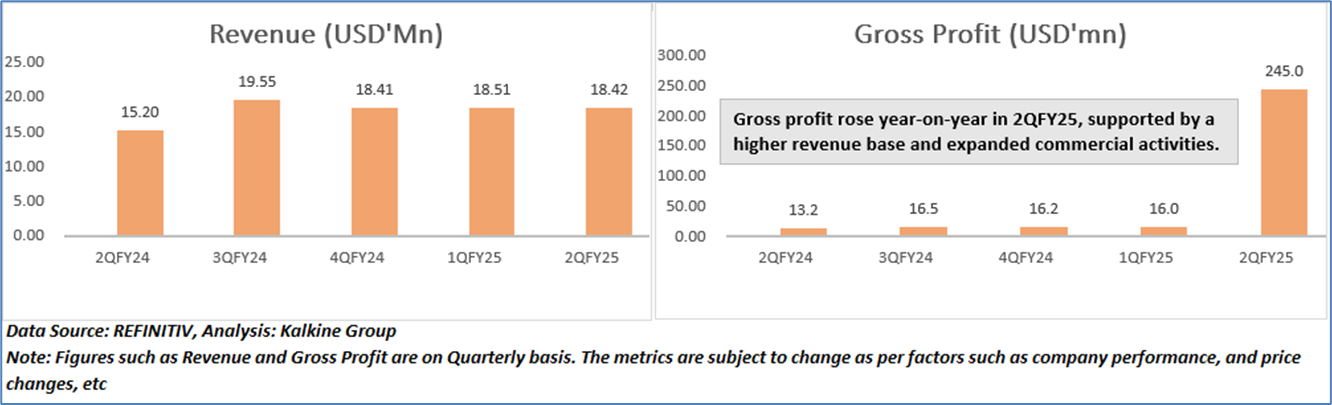Click the 10.00 revenue axis value
The image size is (1332, 405).
point(25,166)
